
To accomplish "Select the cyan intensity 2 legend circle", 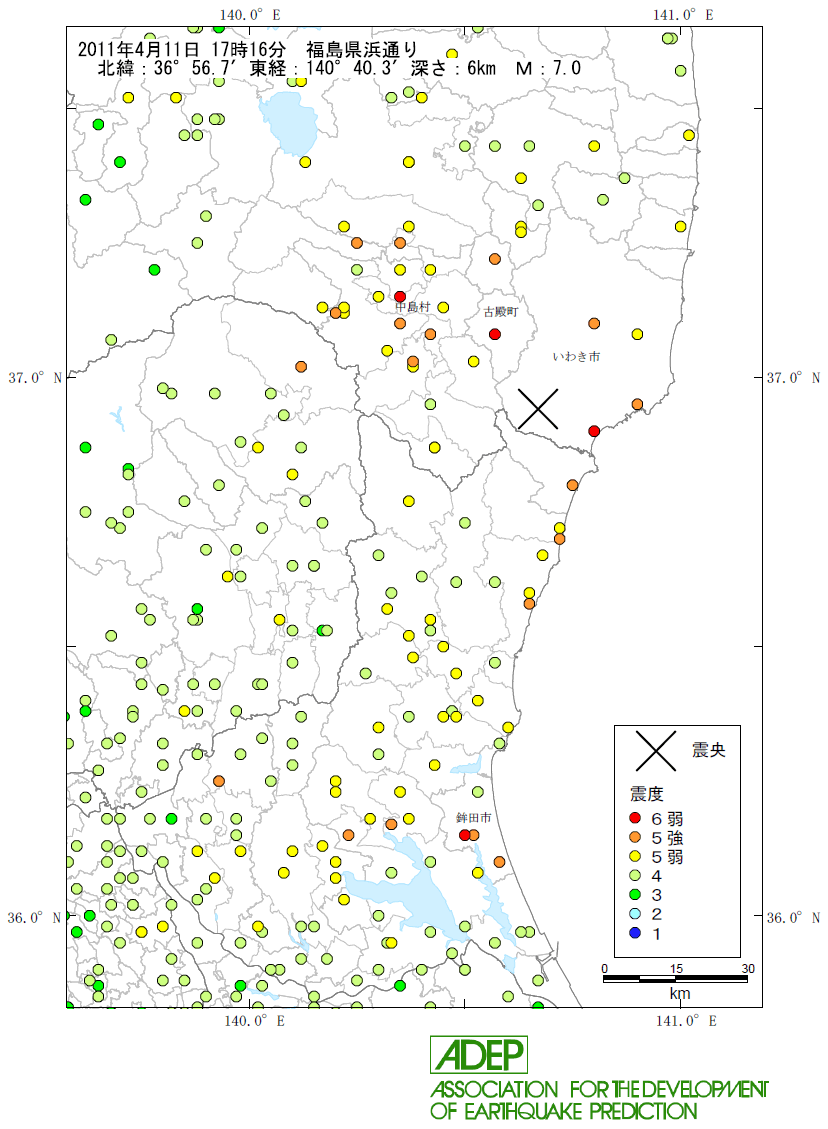I will coord(635,914).
